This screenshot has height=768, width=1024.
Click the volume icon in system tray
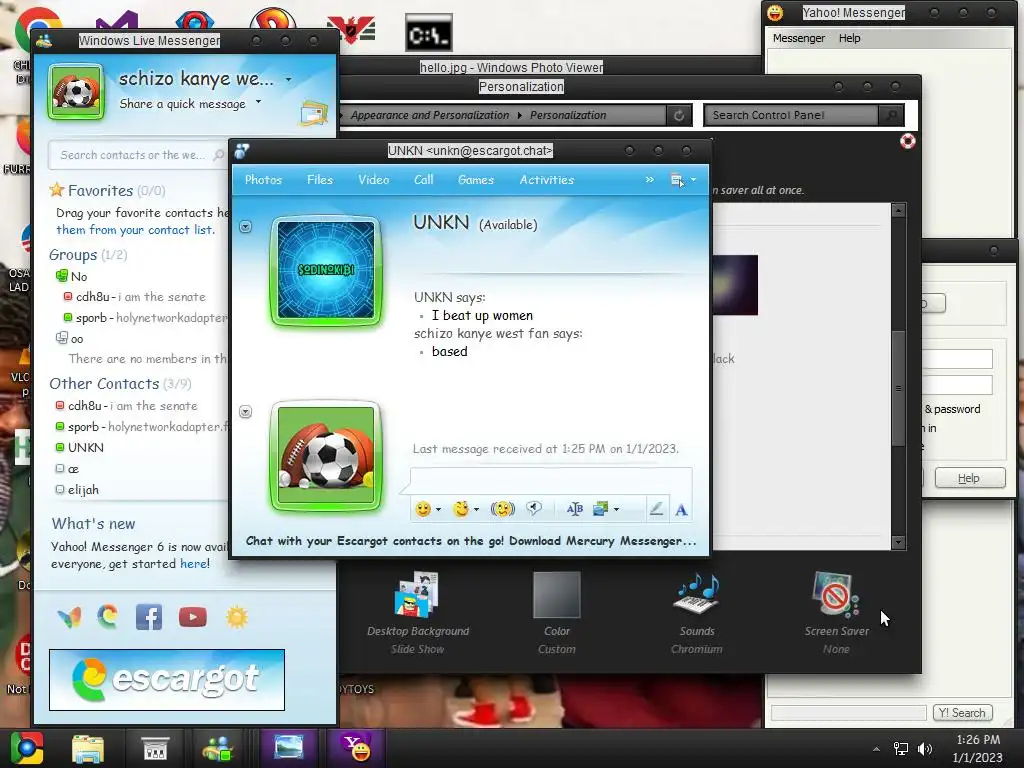925,748
